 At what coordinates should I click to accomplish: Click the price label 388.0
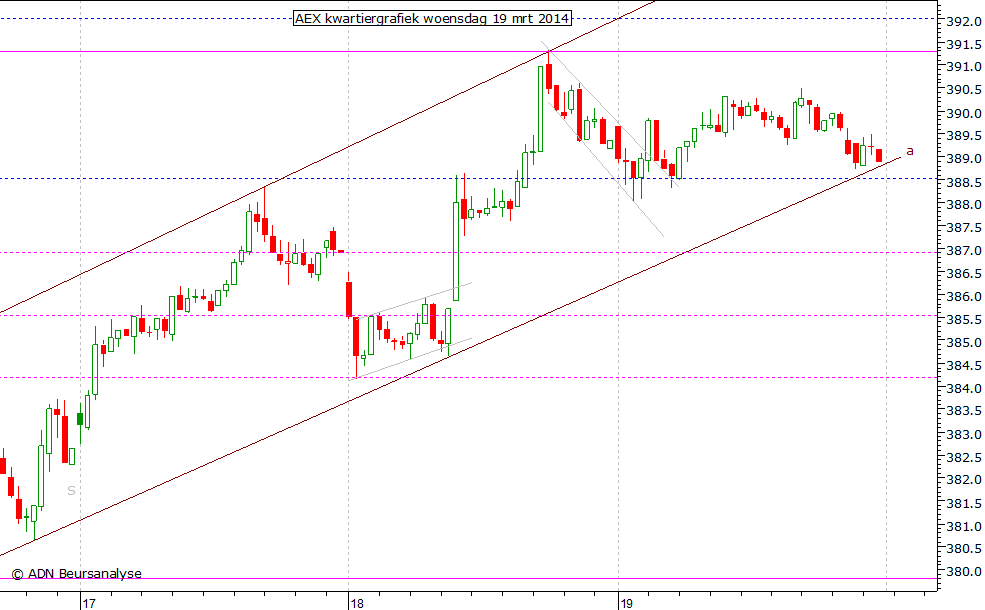[x=964, y=205]
